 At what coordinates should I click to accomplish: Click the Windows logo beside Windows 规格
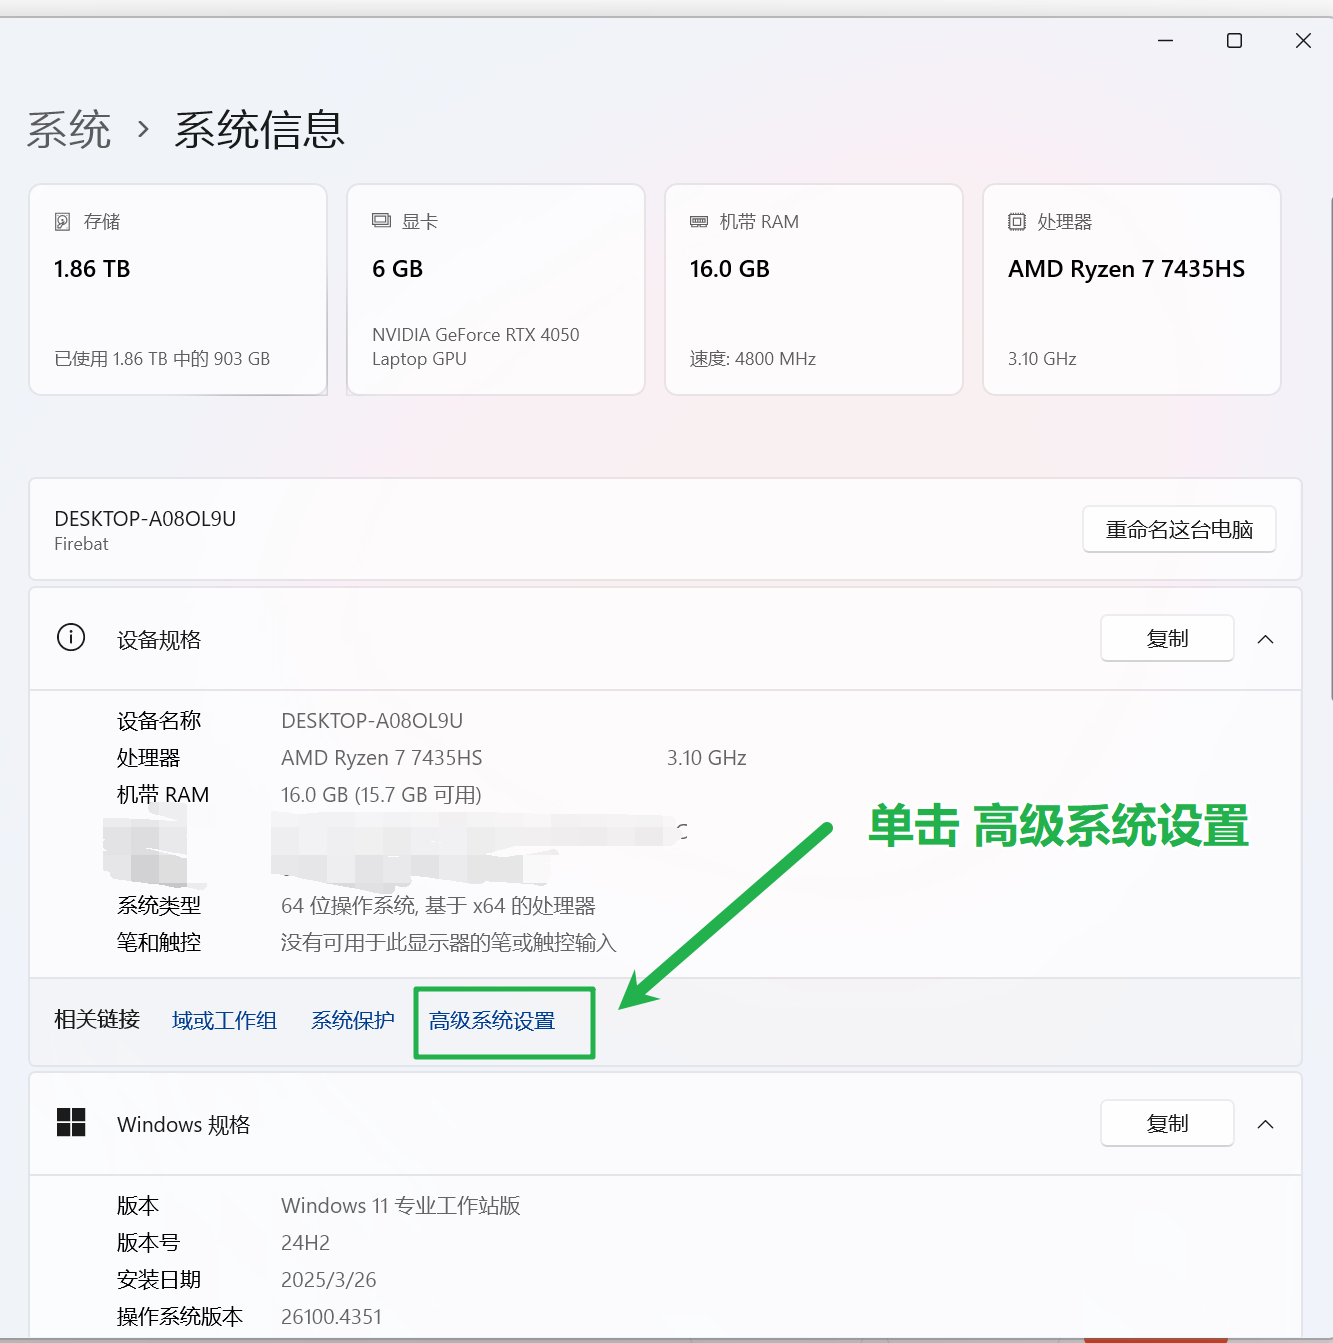[x=71, y=1122]
